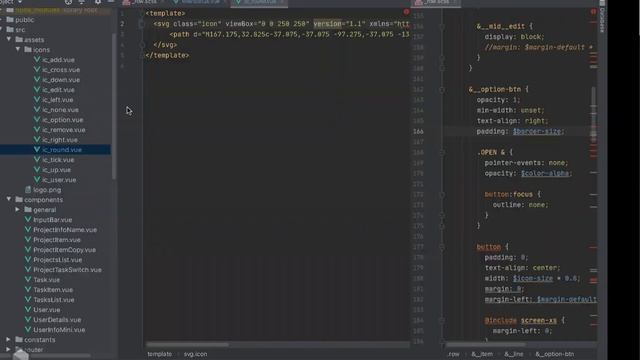Click the Vue icon beside ic_add.vue
Viewport: 640px width, 360px height.
click(37, 60)
